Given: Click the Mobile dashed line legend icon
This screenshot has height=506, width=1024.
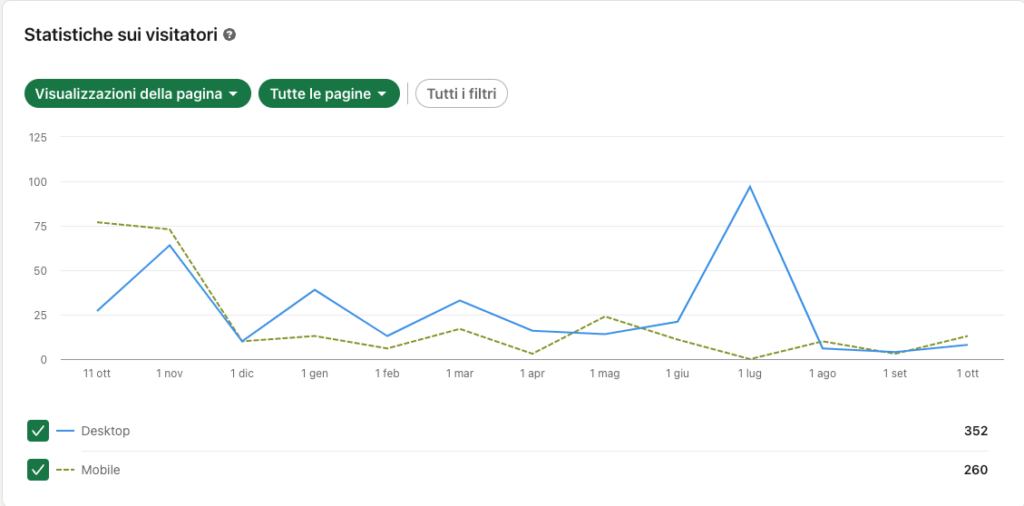Looking at the screenshot, I should [x=65, y=470].
